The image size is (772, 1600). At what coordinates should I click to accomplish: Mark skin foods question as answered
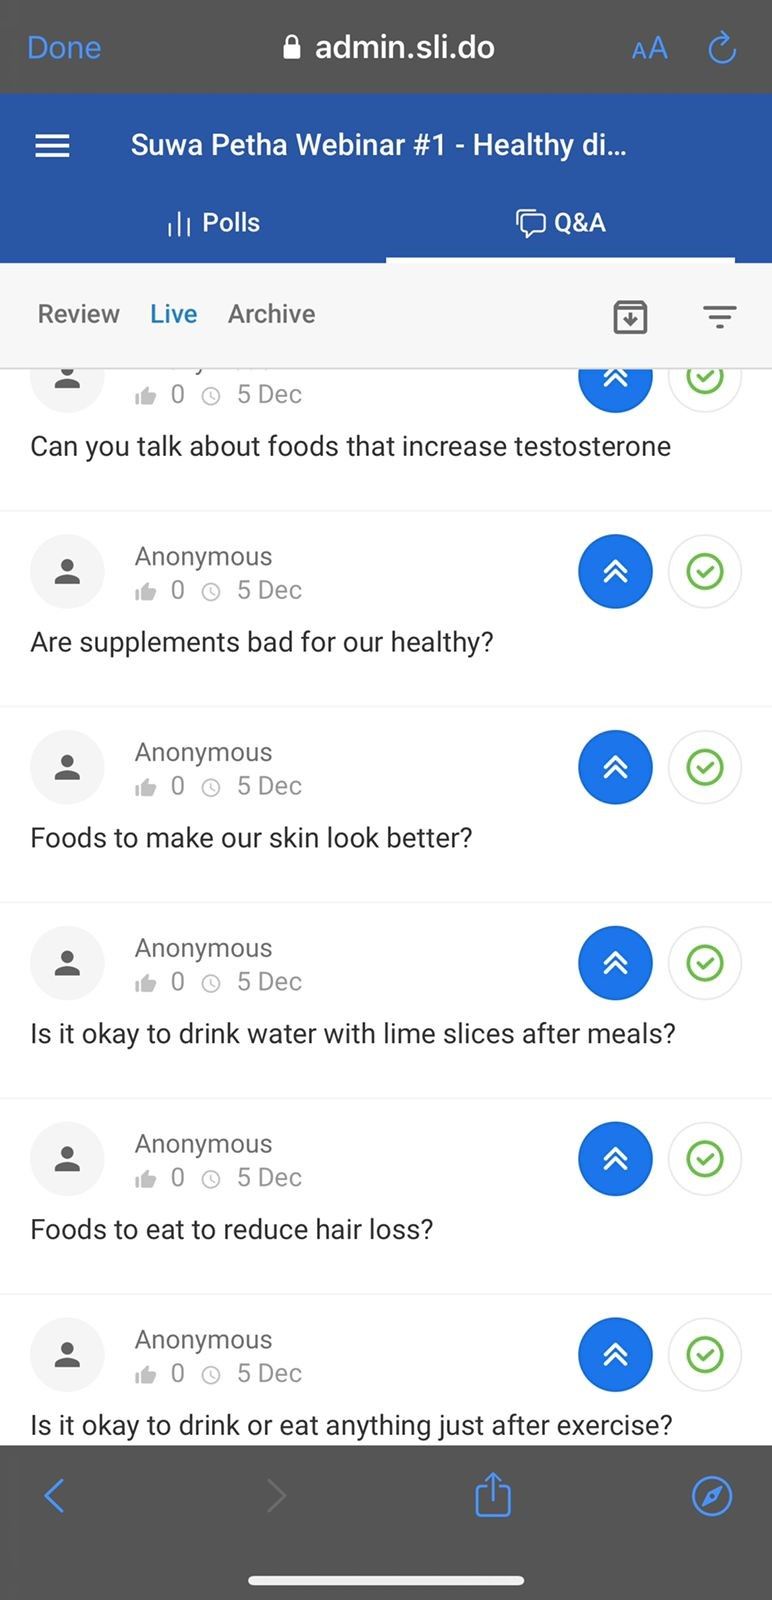[705, 767]
